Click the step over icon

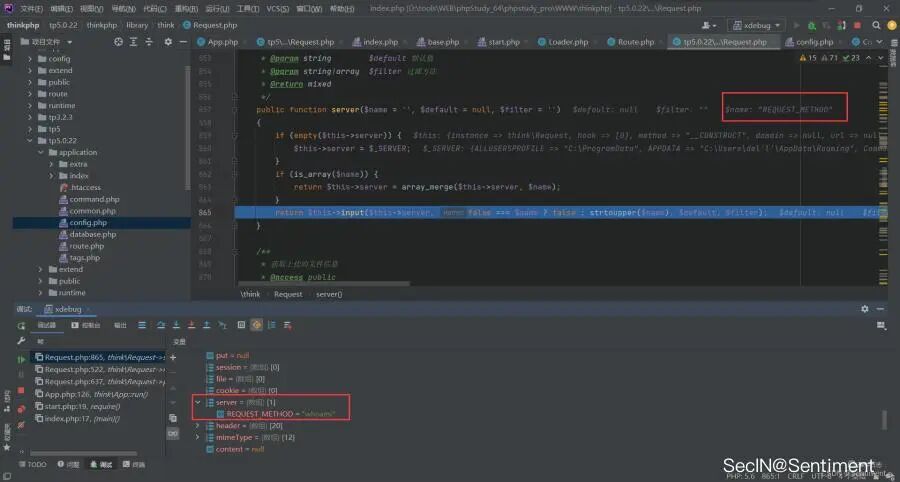[161, 325]
